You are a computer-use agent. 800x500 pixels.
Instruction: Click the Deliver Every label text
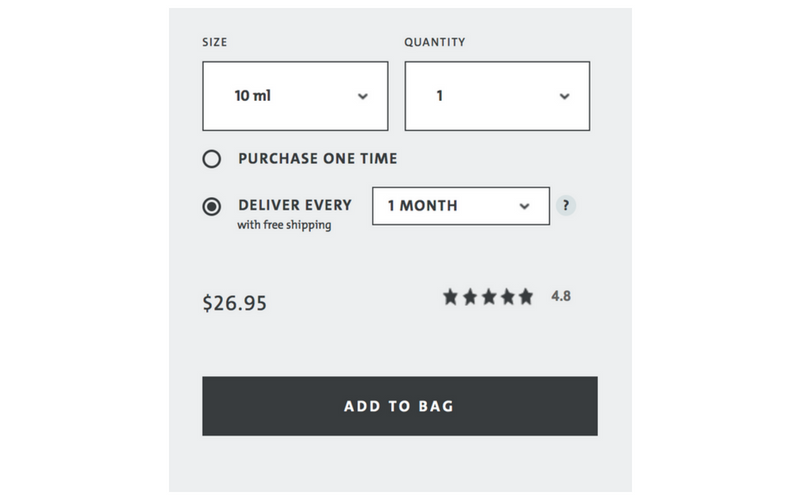coord(295,205)
